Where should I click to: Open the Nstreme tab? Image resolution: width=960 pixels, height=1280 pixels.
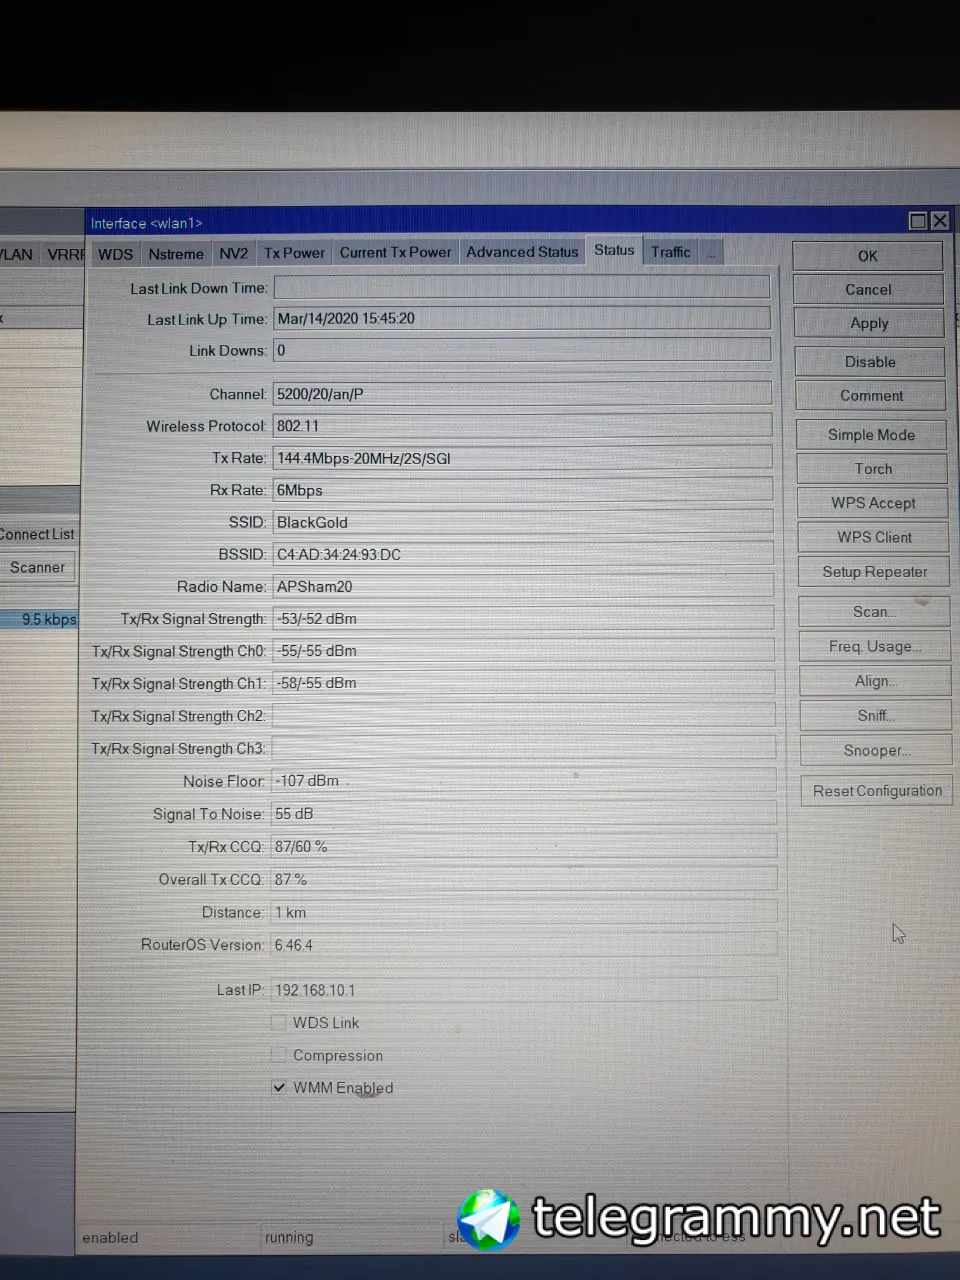click(176, 254)
